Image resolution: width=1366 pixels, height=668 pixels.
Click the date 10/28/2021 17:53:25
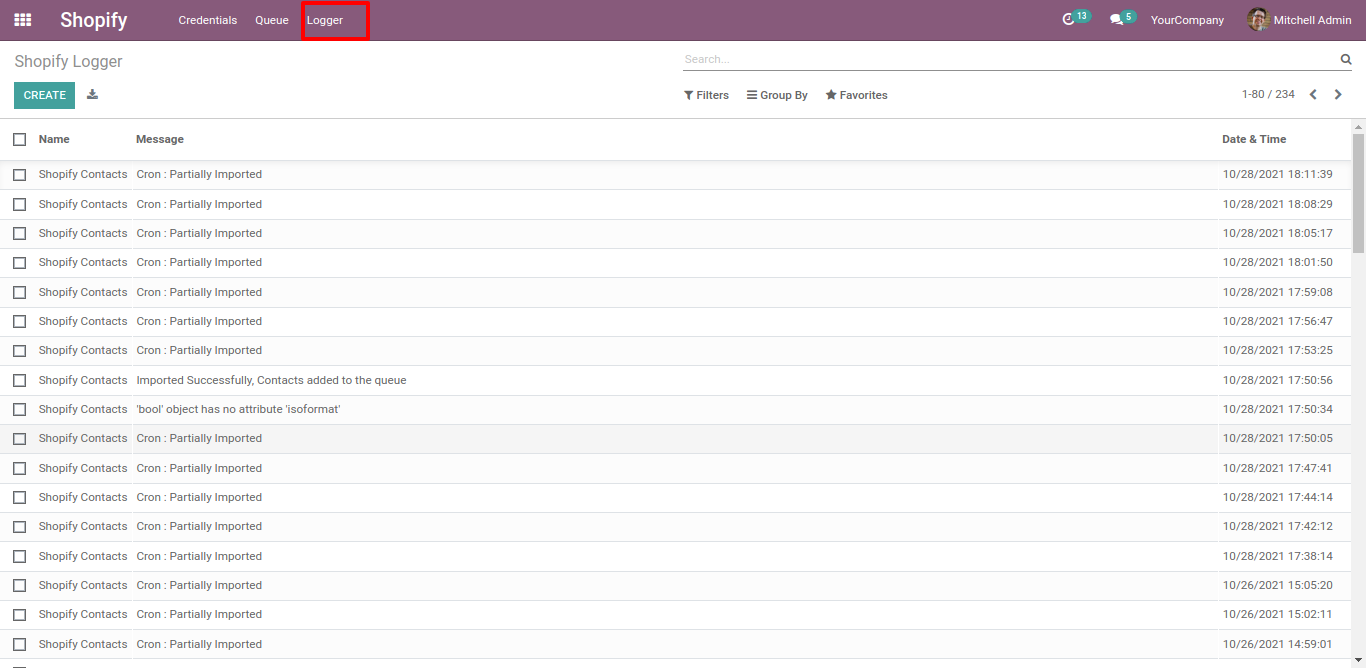1277,350
